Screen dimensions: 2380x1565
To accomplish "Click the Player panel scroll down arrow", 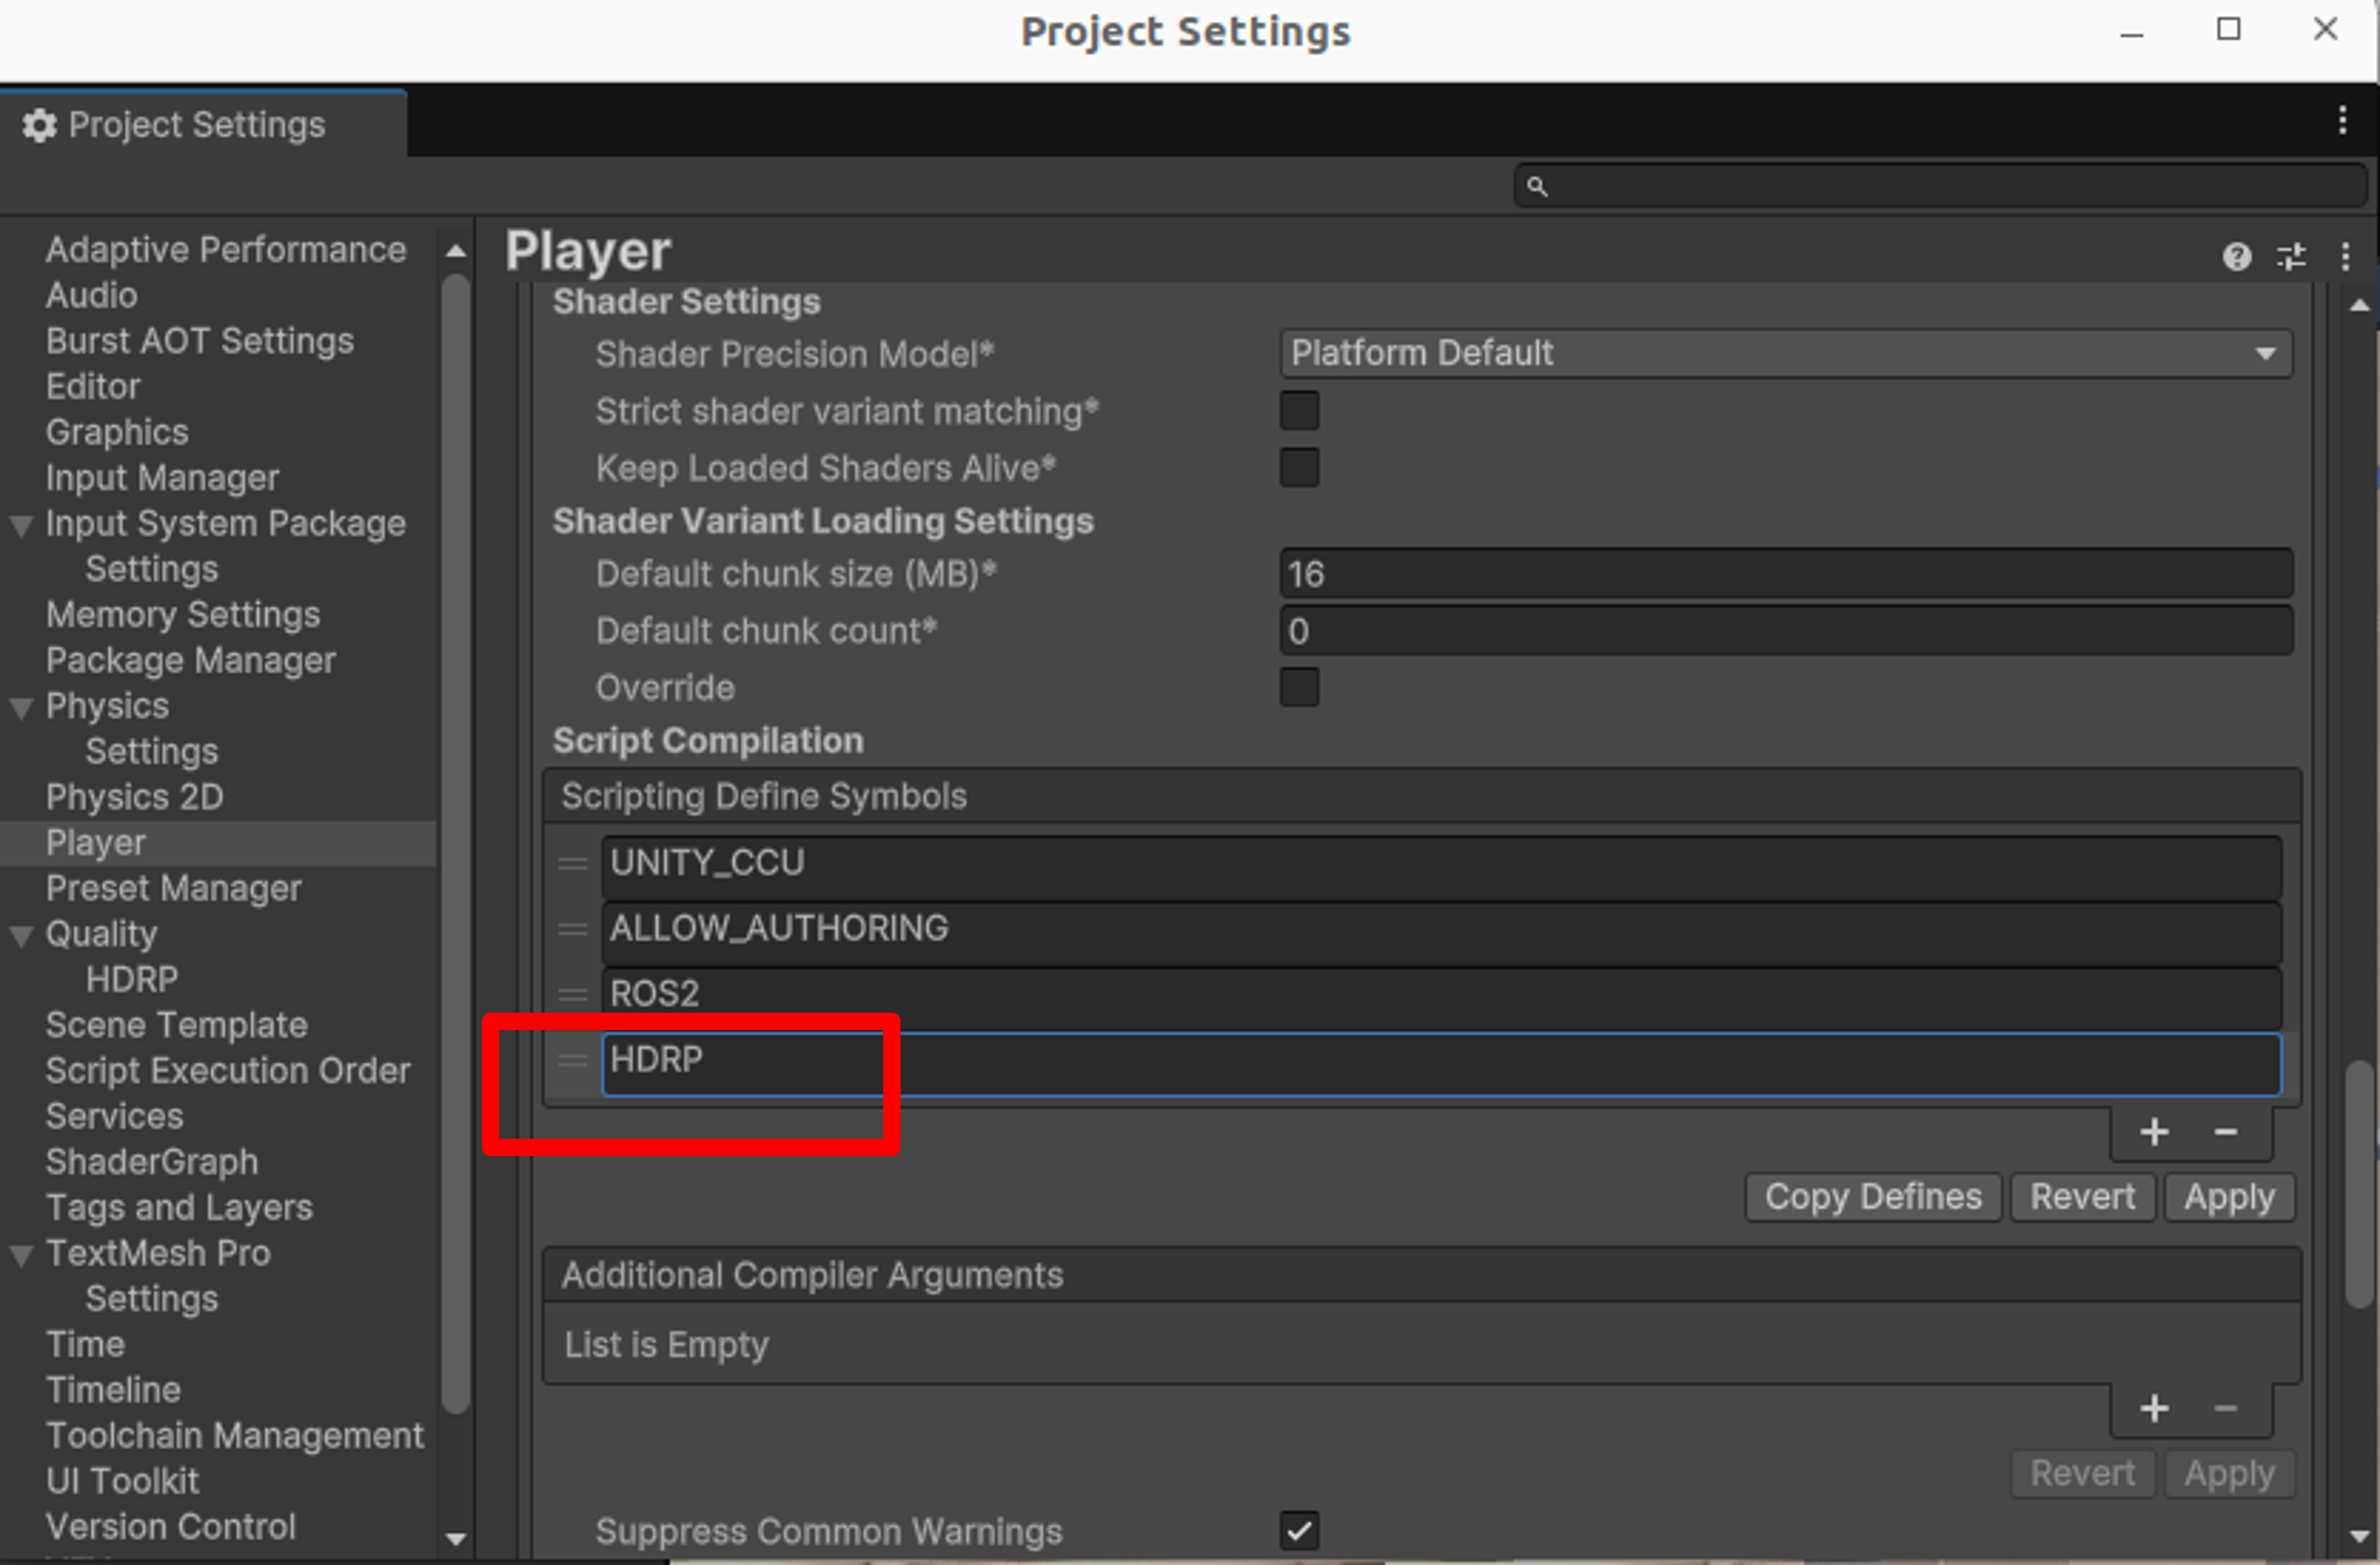I will (2359, 1535).
